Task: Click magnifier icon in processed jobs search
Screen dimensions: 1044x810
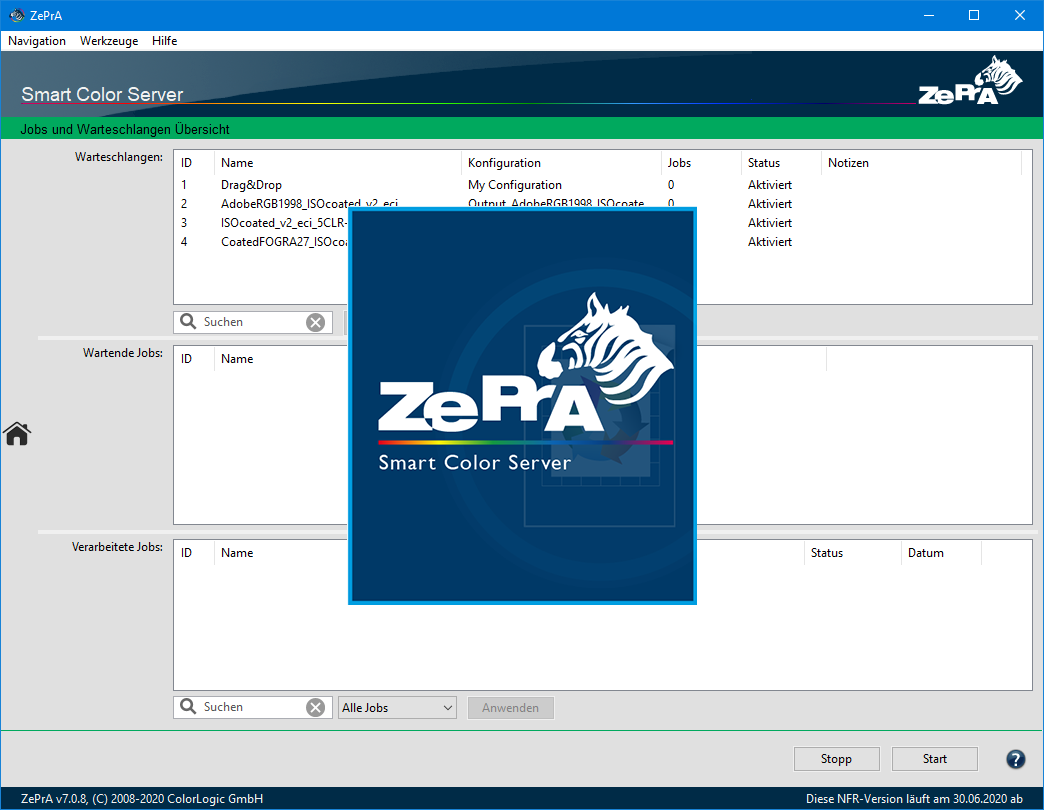Action: pos(188,707)
